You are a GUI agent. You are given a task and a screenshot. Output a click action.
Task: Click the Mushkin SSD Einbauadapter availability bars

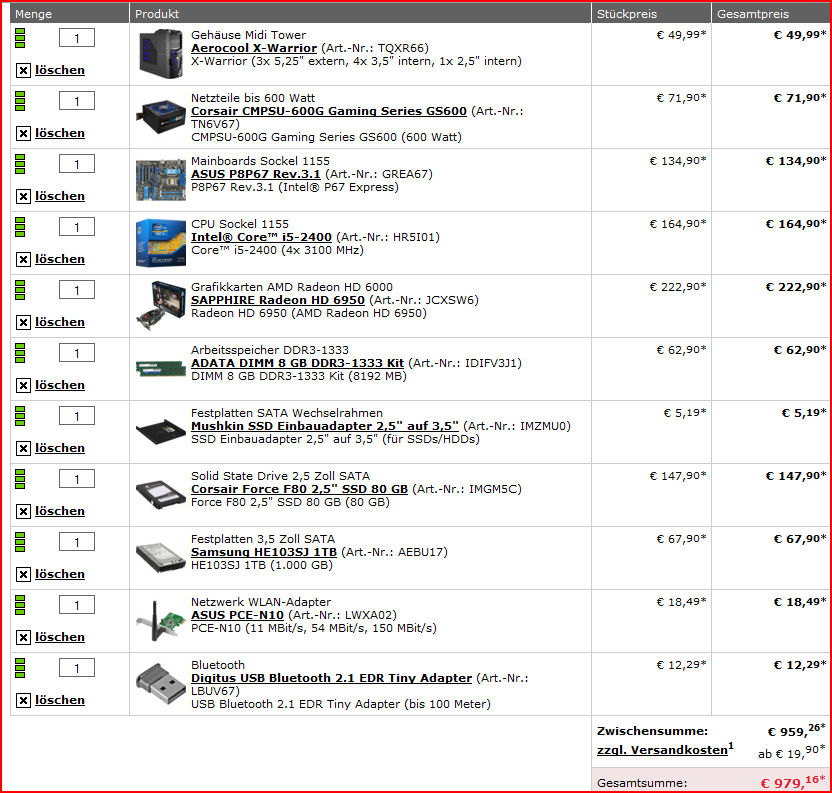click(x=20, y=416)
